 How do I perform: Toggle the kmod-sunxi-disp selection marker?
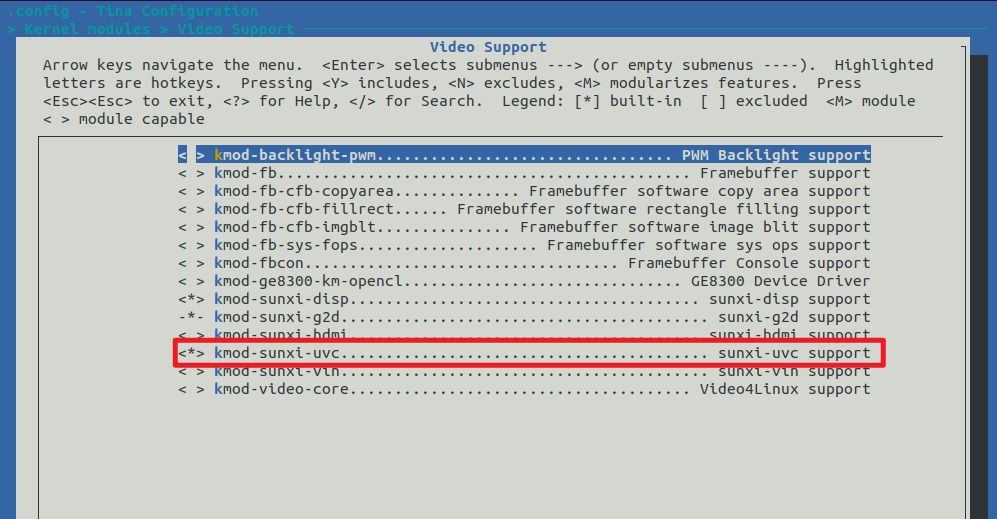tap(191, 299)
